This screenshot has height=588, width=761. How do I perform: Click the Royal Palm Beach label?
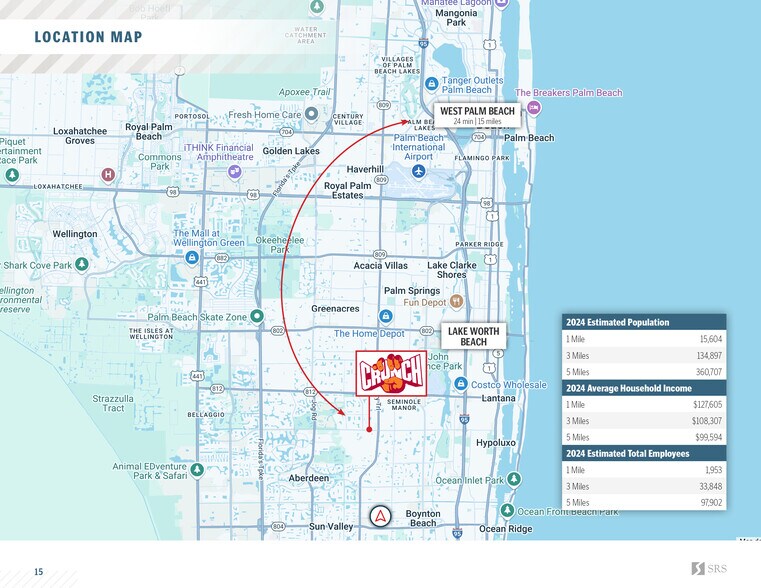click(149, 131)
